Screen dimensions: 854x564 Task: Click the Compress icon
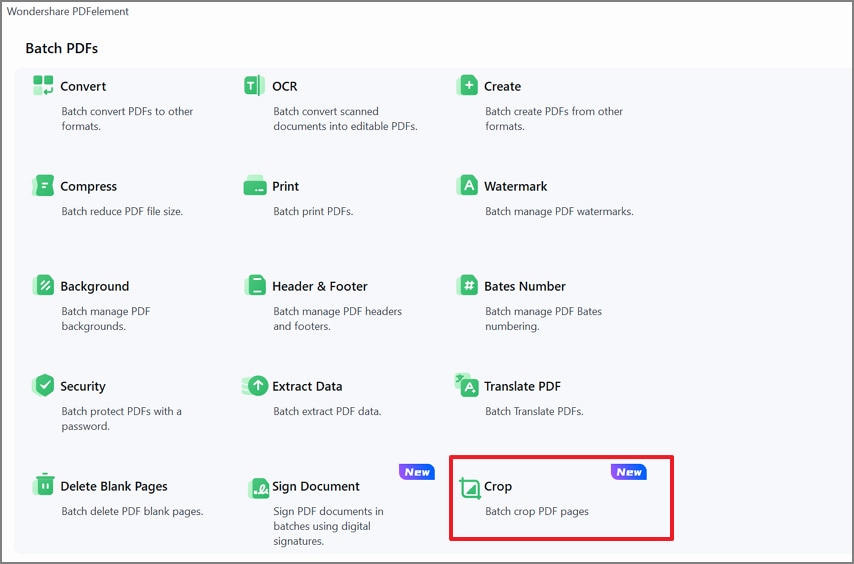point(43,186)
